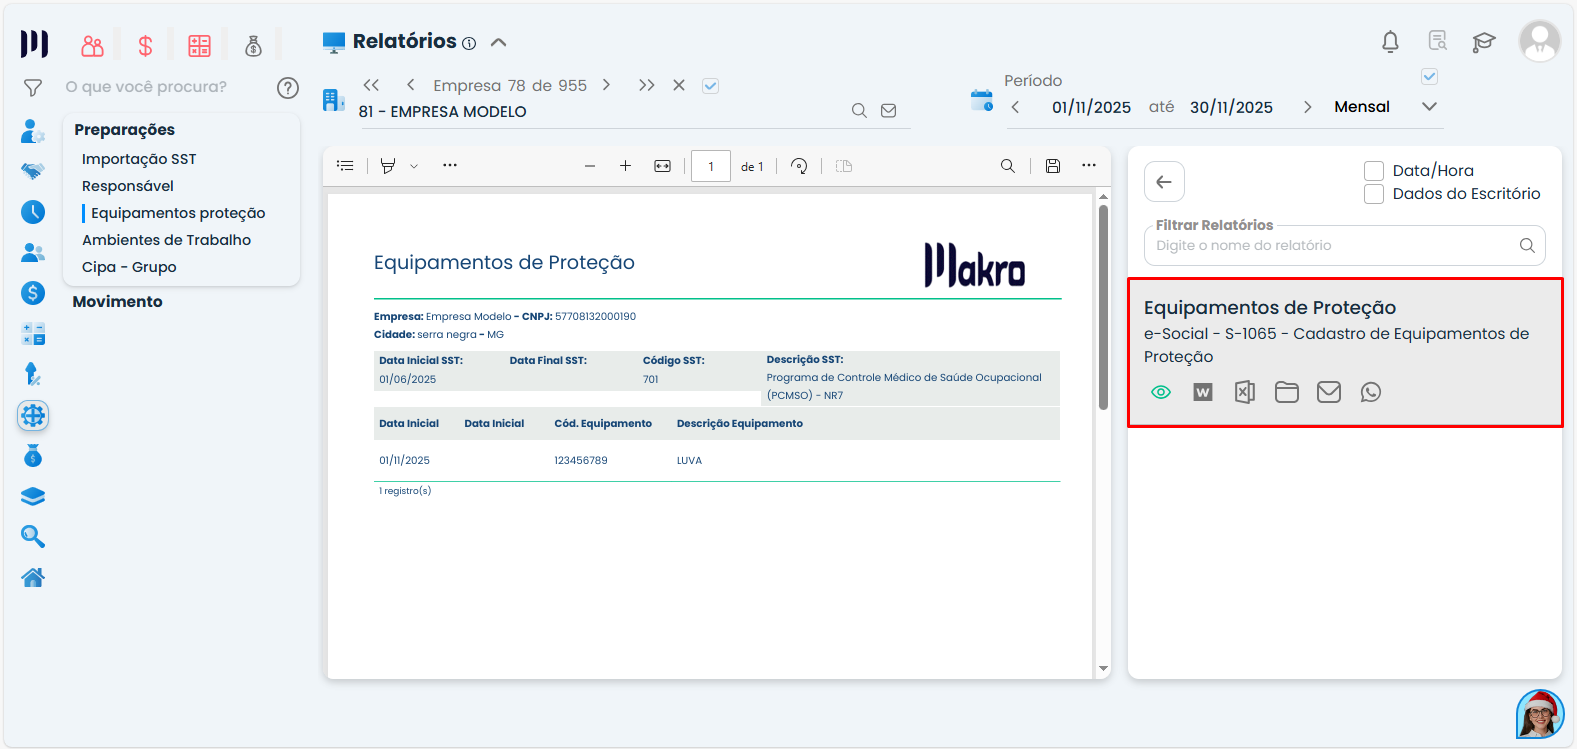Go to previous period

tap(1015, 107)
